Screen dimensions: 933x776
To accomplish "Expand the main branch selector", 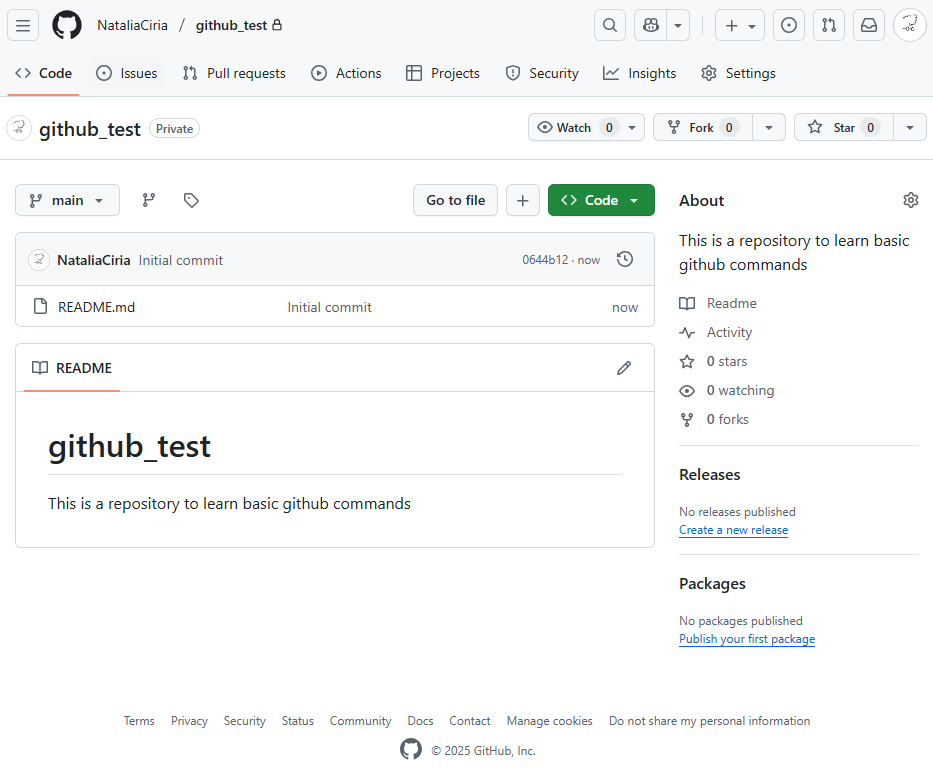I will pyautogui.click(x=67, y=200).
